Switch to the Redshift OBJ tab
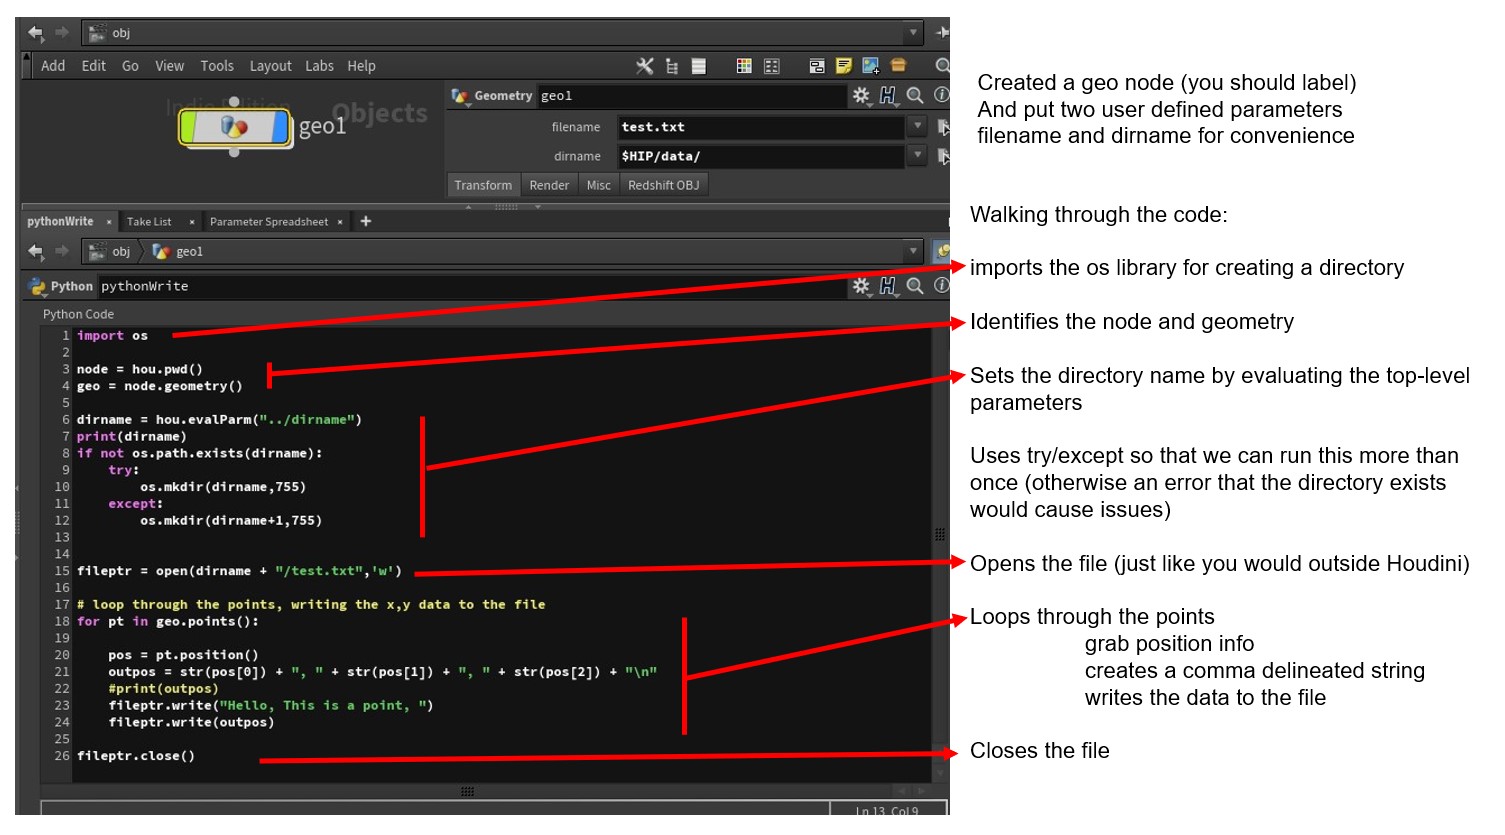The image size is (1505, 835). [663, 185]
